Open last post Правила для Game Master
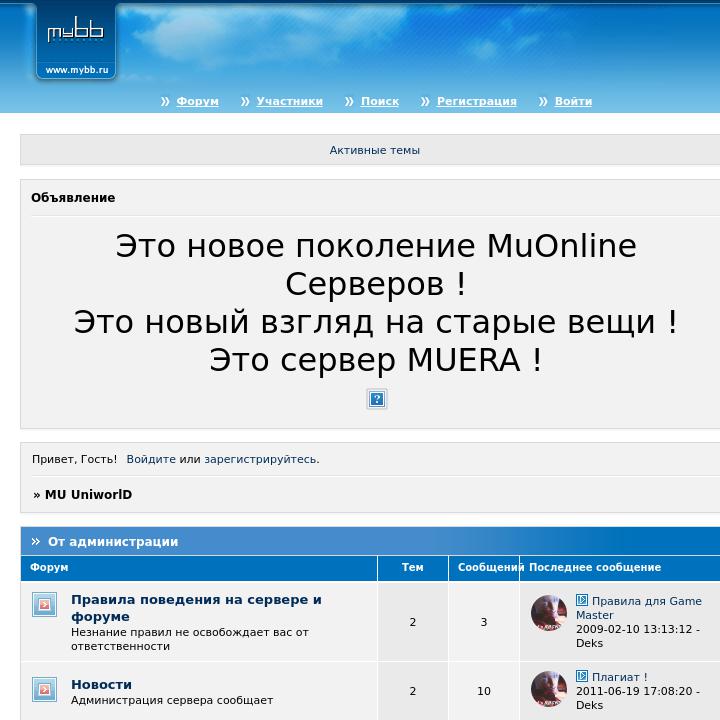Screen dimensions: 720x720 pos(639,608)
